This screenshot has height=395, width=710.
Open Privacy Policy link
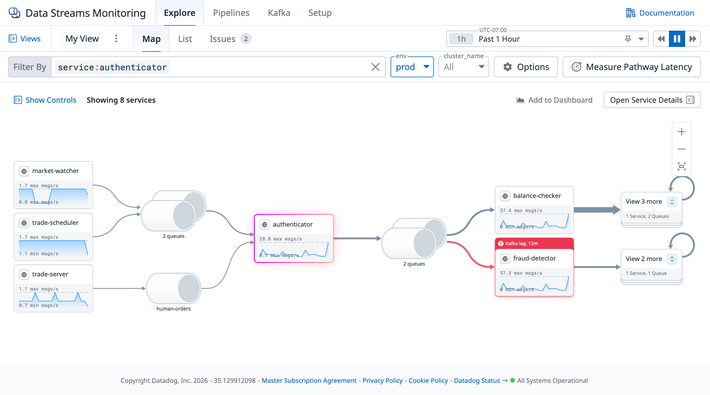tap(383, 381)
